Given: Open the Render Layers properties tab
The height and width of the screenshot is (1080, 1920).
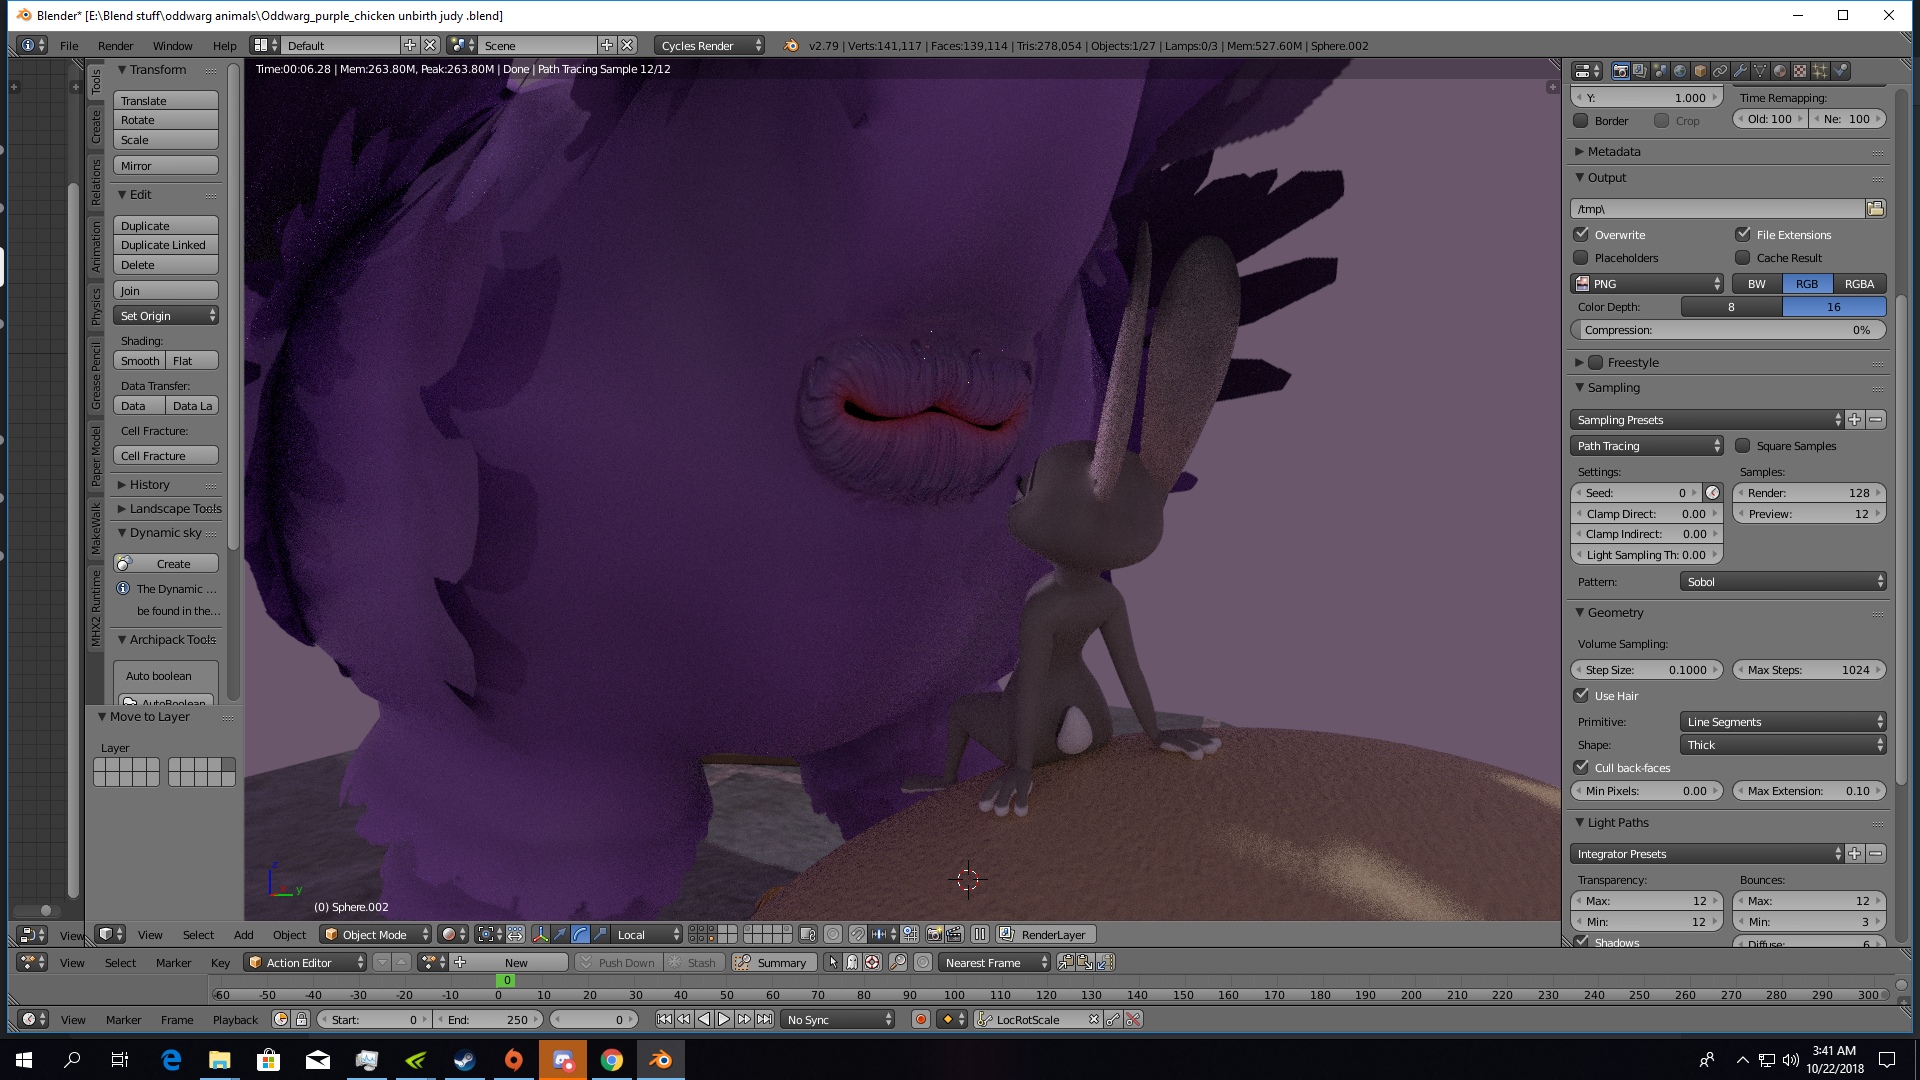Looking at the screenshot, I should (x=1640, y=71).
